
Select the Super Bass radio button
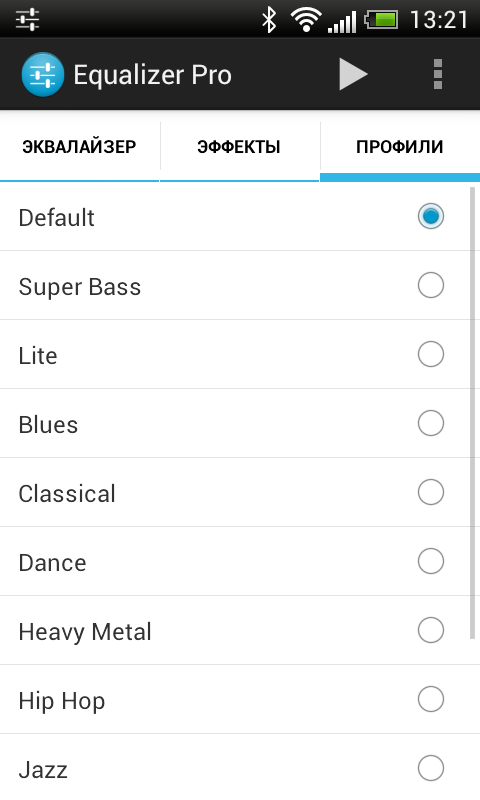coord(431,285)
